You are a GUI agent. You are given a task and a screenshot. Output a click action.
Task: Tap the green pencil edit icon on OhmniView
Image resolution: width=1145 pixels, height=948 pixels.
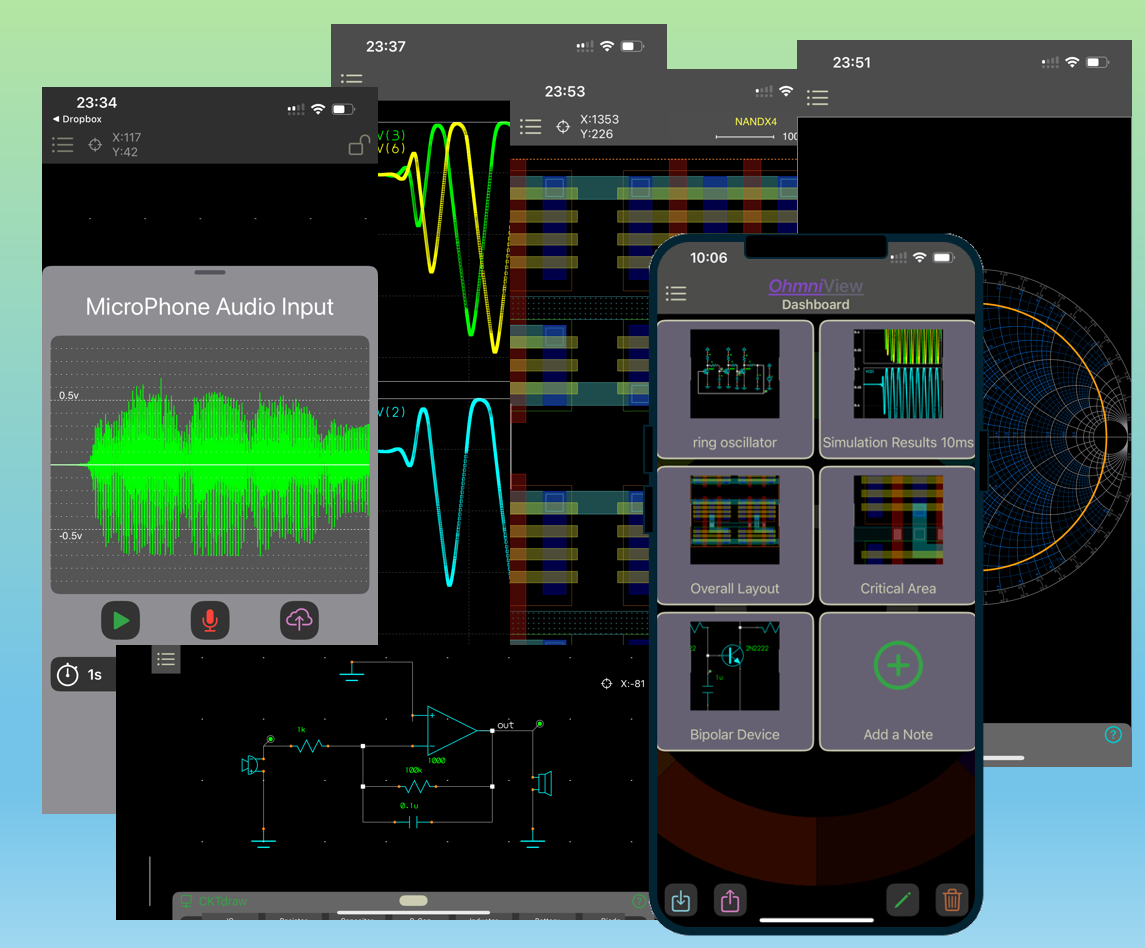pyautogui.click(x=903, y=900)
